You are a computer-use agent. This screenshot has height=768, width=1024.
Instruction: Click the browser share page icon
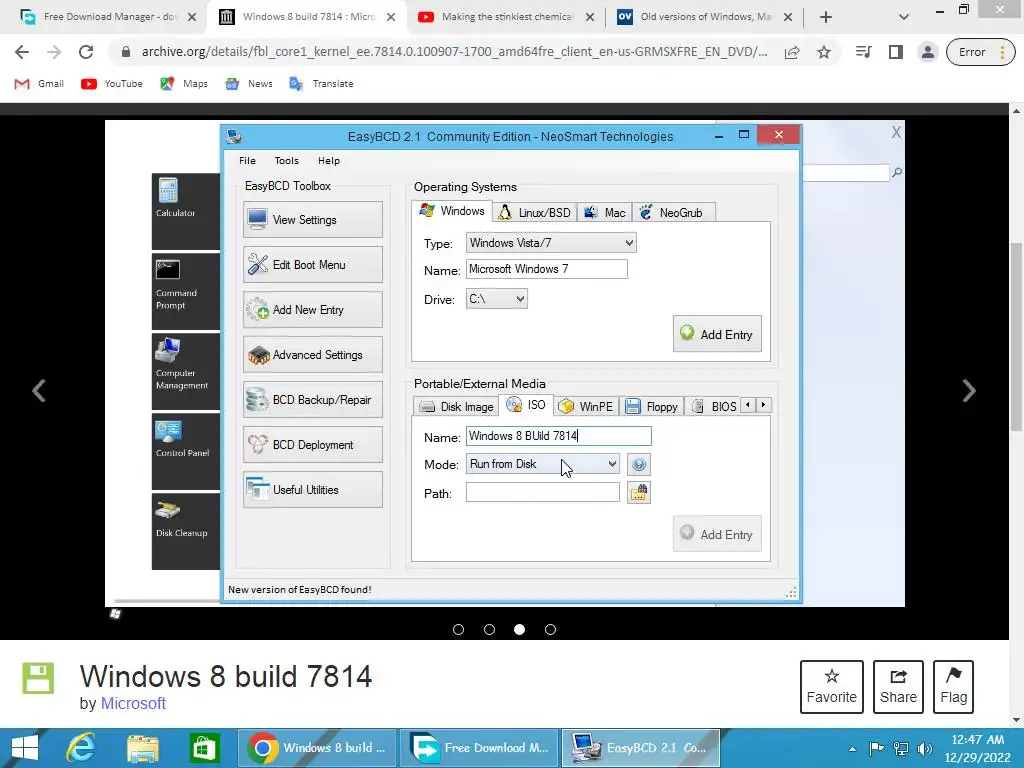(792, 52)
